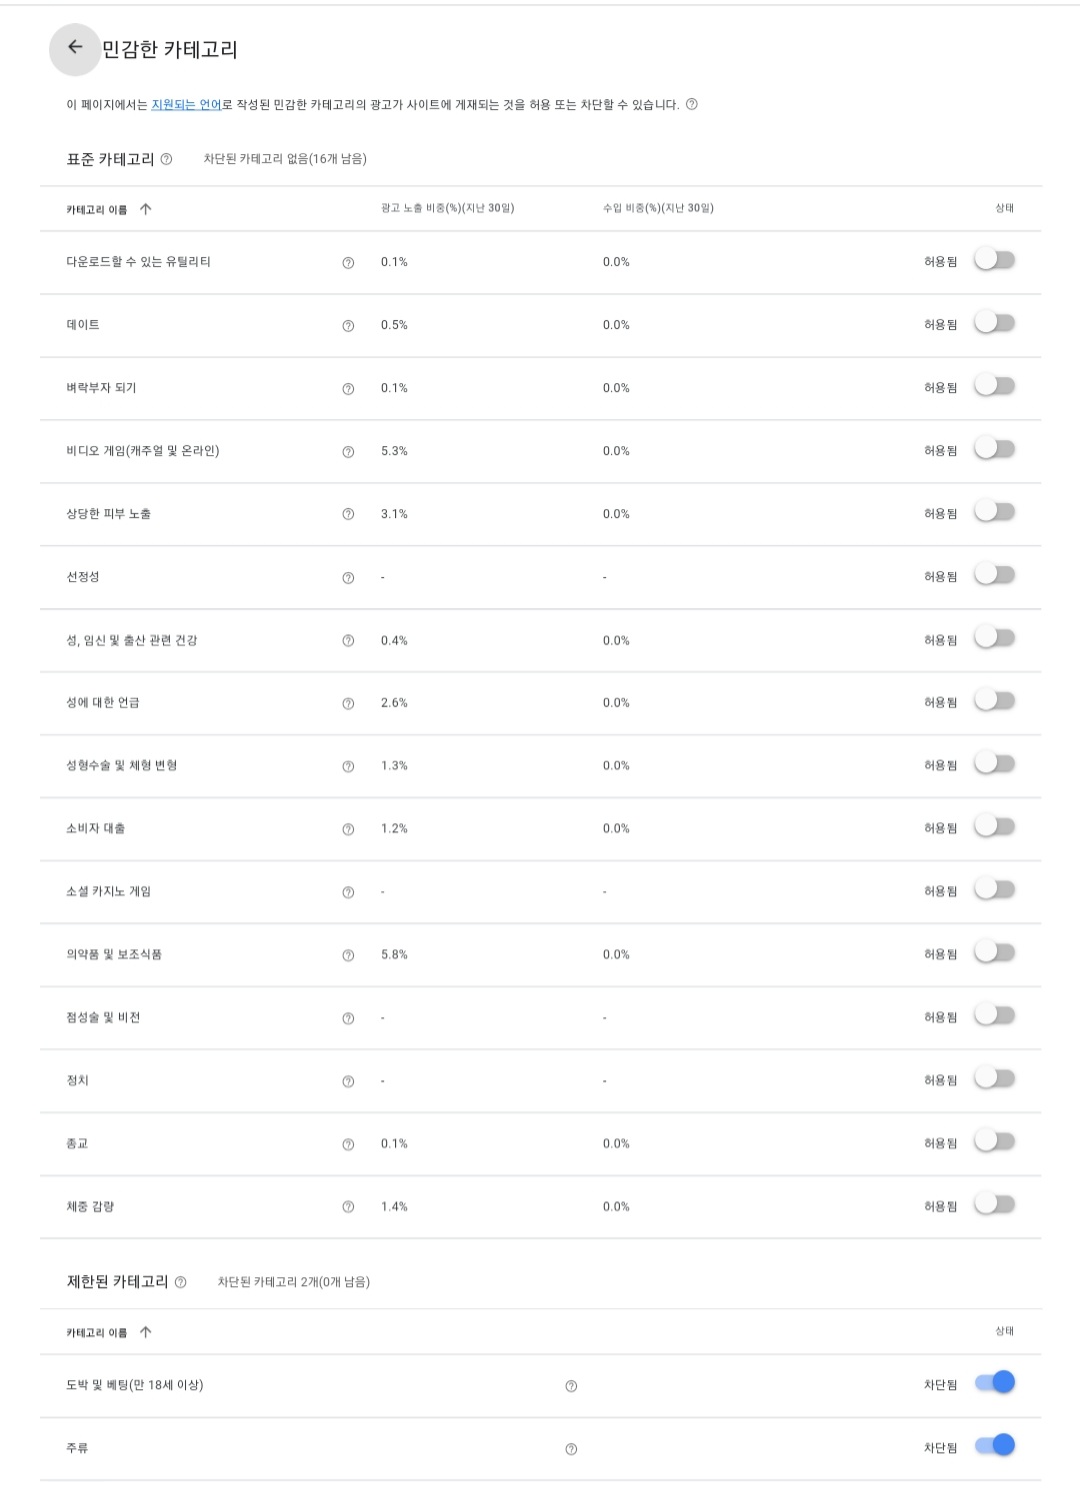The image size is (1080, 1501).
Task: Block the 데이트 category
Action: (x=993, y=324)
